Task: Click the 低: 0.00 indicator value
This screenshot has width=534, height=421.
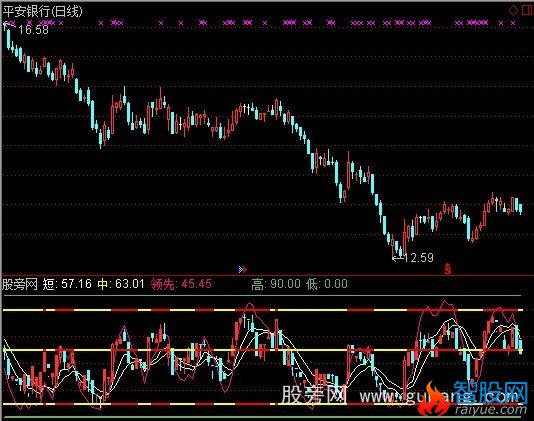Action: point(327,284)
